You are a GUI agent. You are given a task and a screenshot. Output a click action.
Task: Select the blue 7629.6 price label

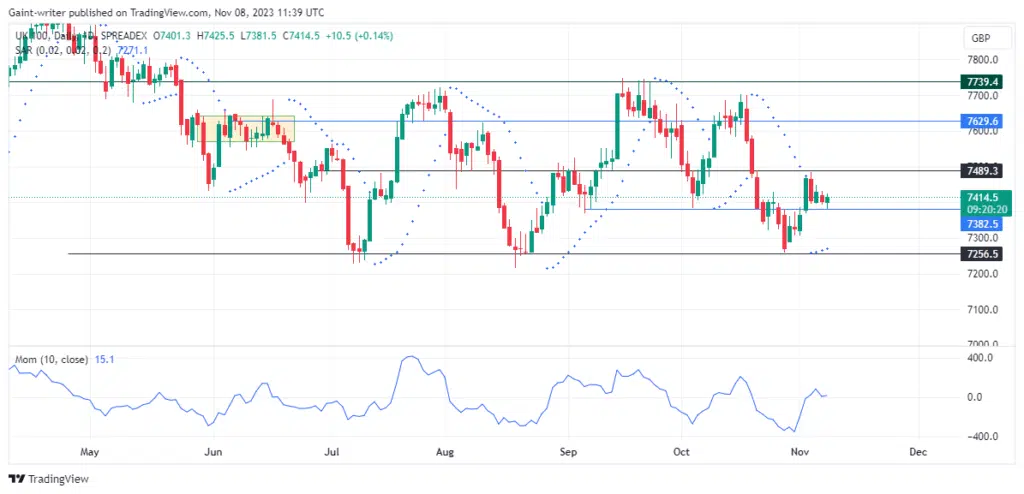coord(978,121)
